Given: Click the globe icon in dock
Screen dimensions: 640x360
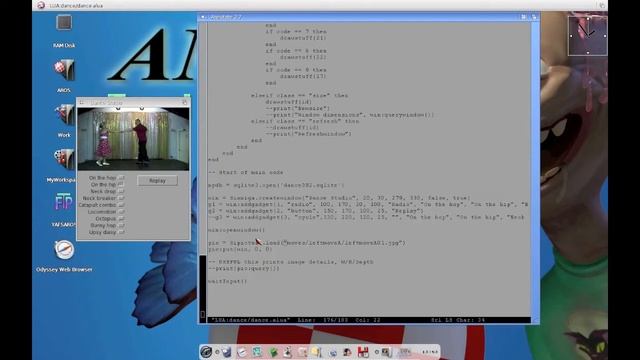Looking at the screenshot, I should point(333,353).
